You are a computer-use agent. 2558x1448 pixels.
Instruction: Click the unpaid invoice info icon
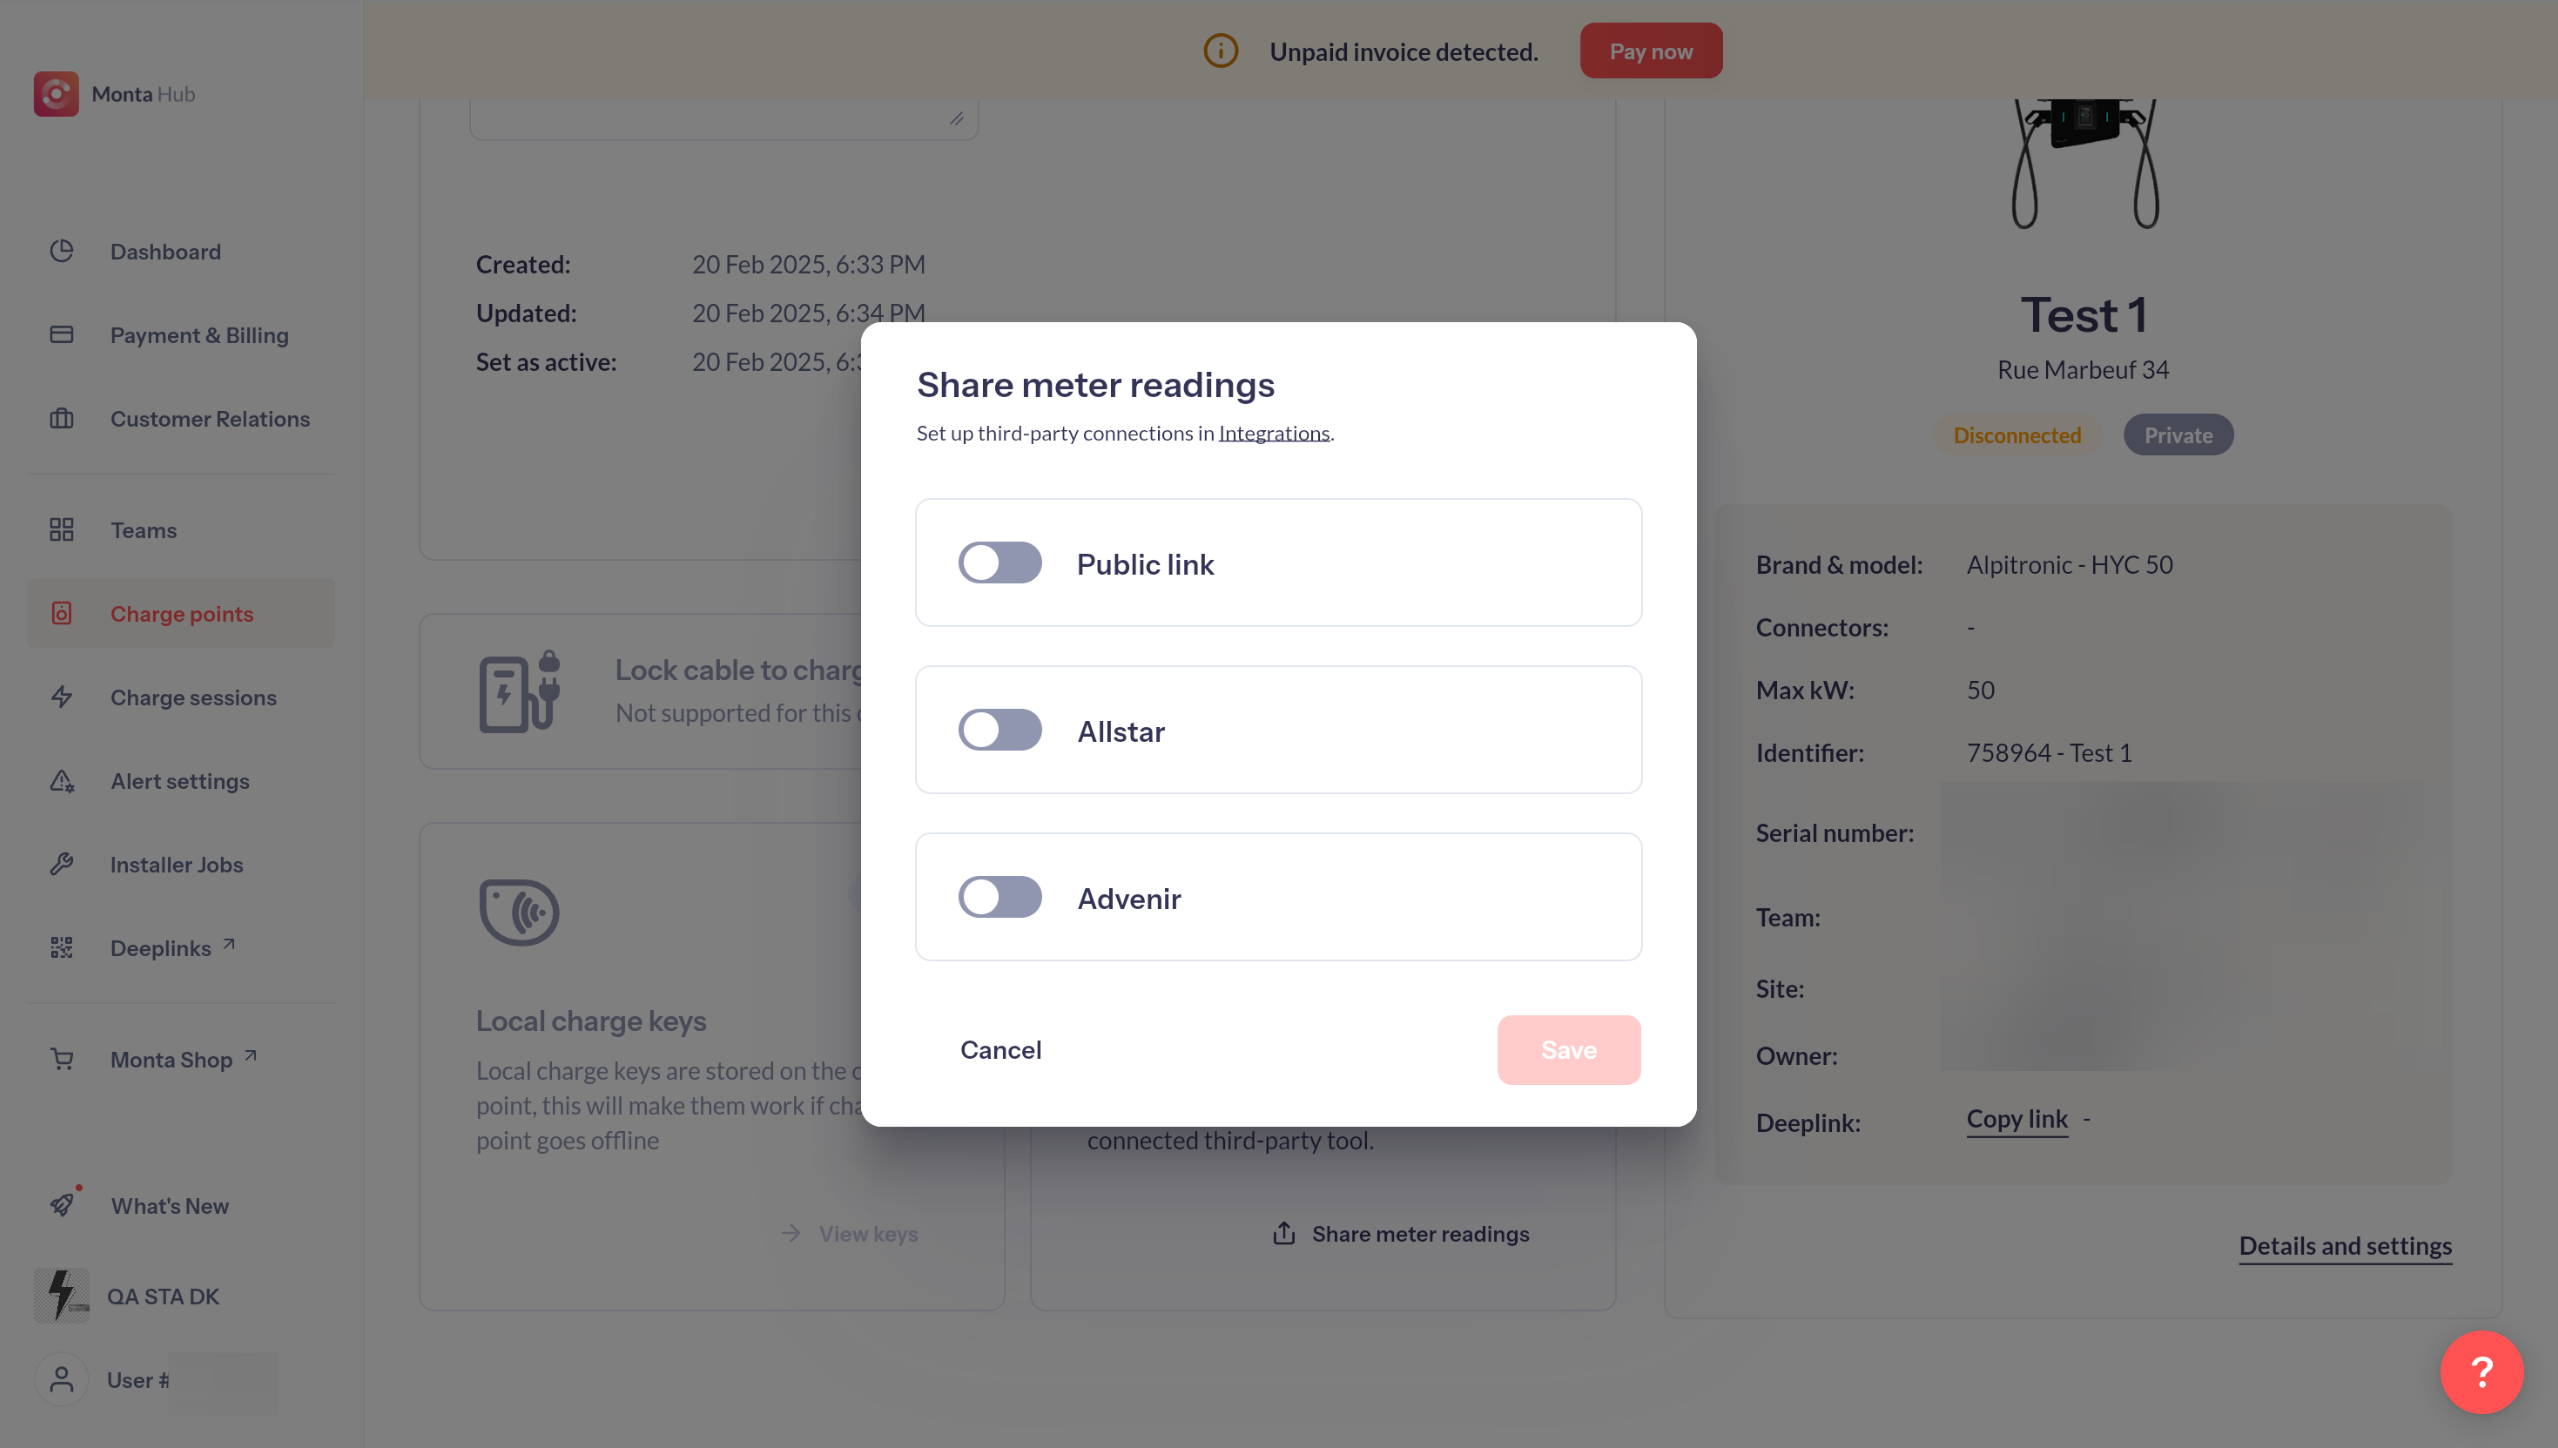tap(1221, 51)
